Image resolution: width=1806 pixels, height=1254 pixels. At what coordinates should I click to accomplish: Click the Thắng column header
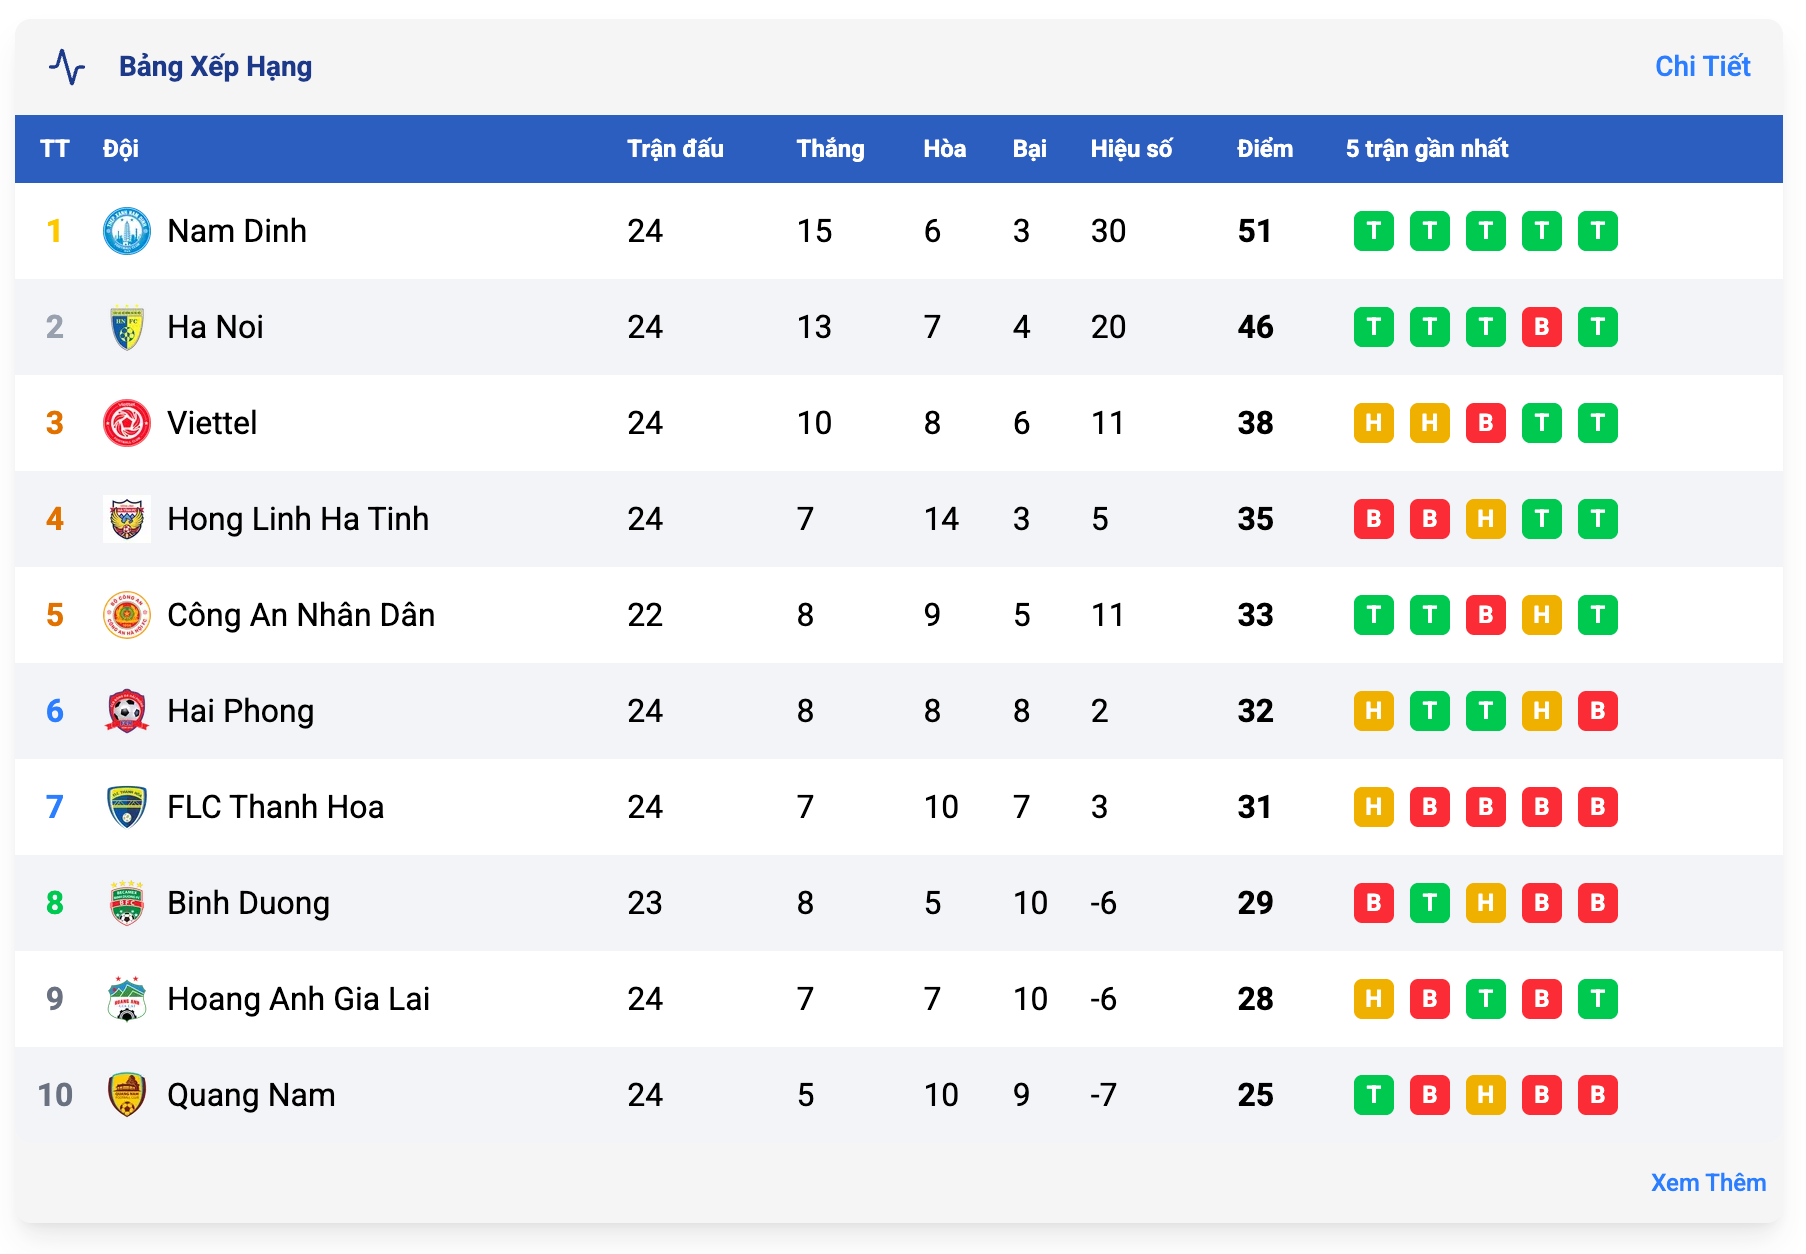coord(830,149)
